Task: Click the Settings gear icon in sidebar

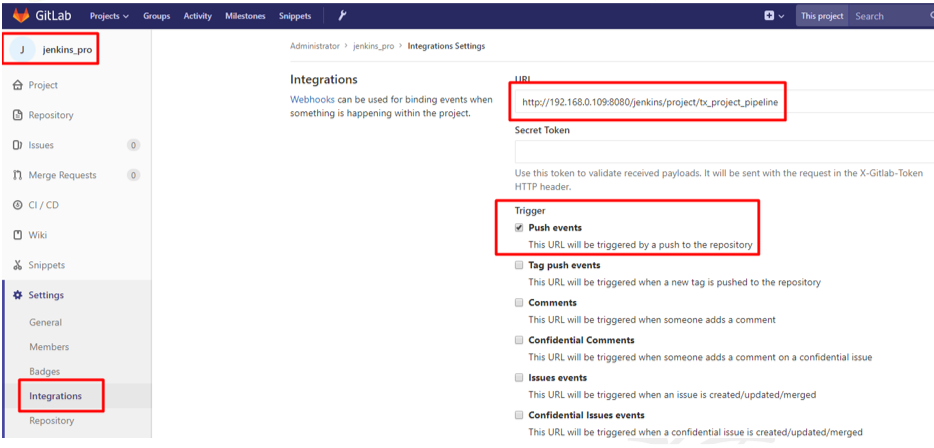Action: (x=17, y=295)
